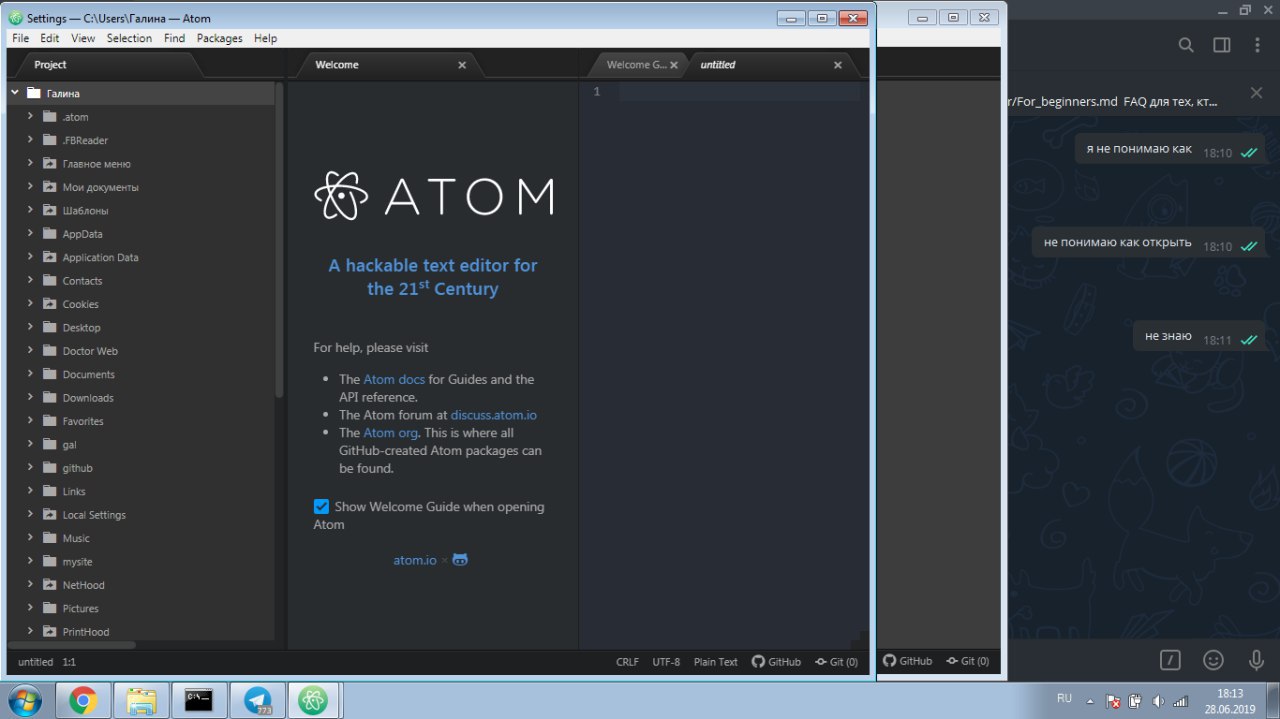Toggle Telegram side panel icon

[1222, 45]
